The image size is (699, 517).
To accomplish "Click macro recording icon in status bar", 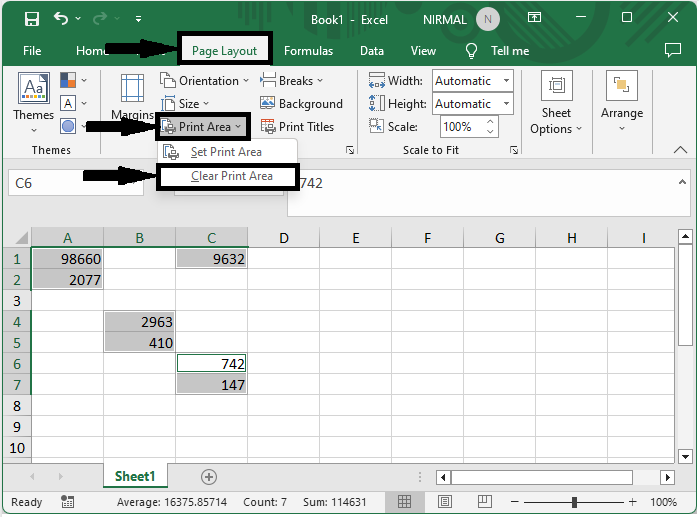I will coord(67,502).
